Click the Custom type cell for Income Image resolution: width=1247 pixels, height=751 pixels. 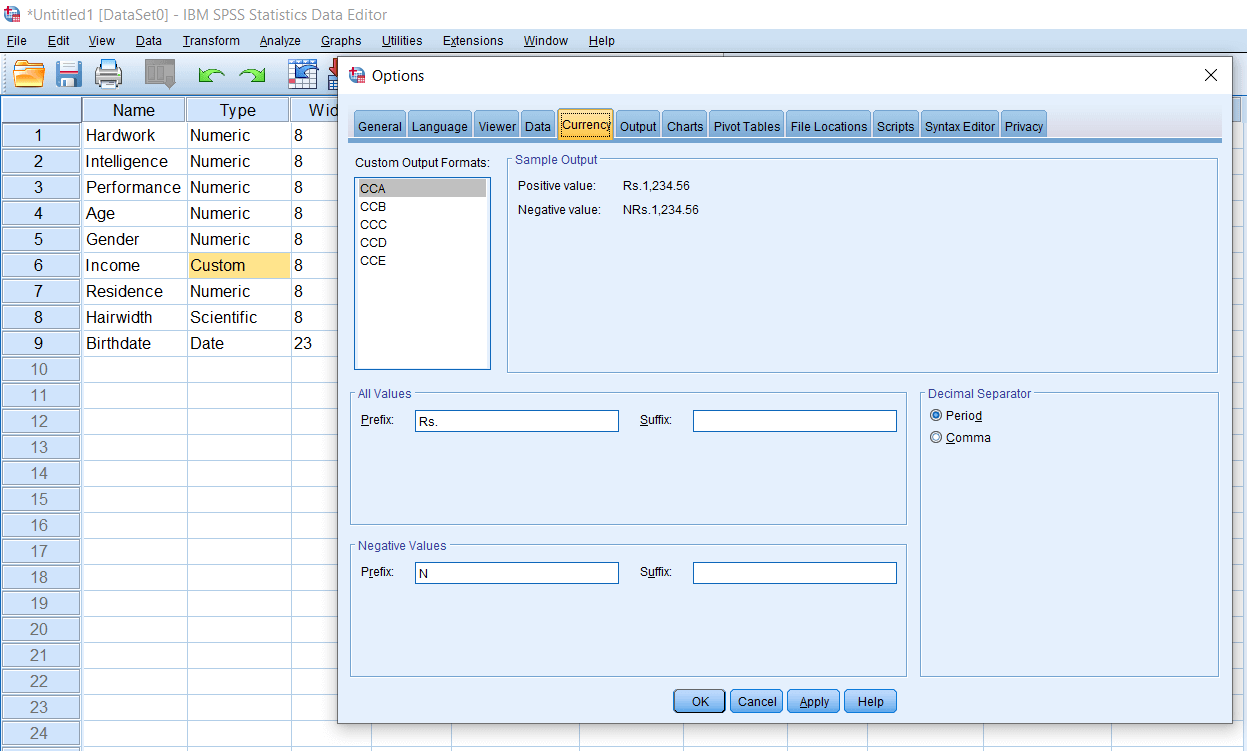tap(238, 266)
